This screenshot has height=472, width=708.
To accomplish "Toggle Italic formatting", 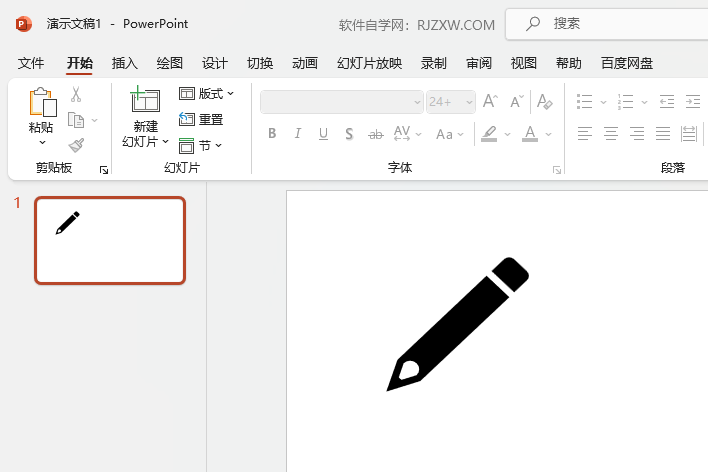I will tap(298, 134).
